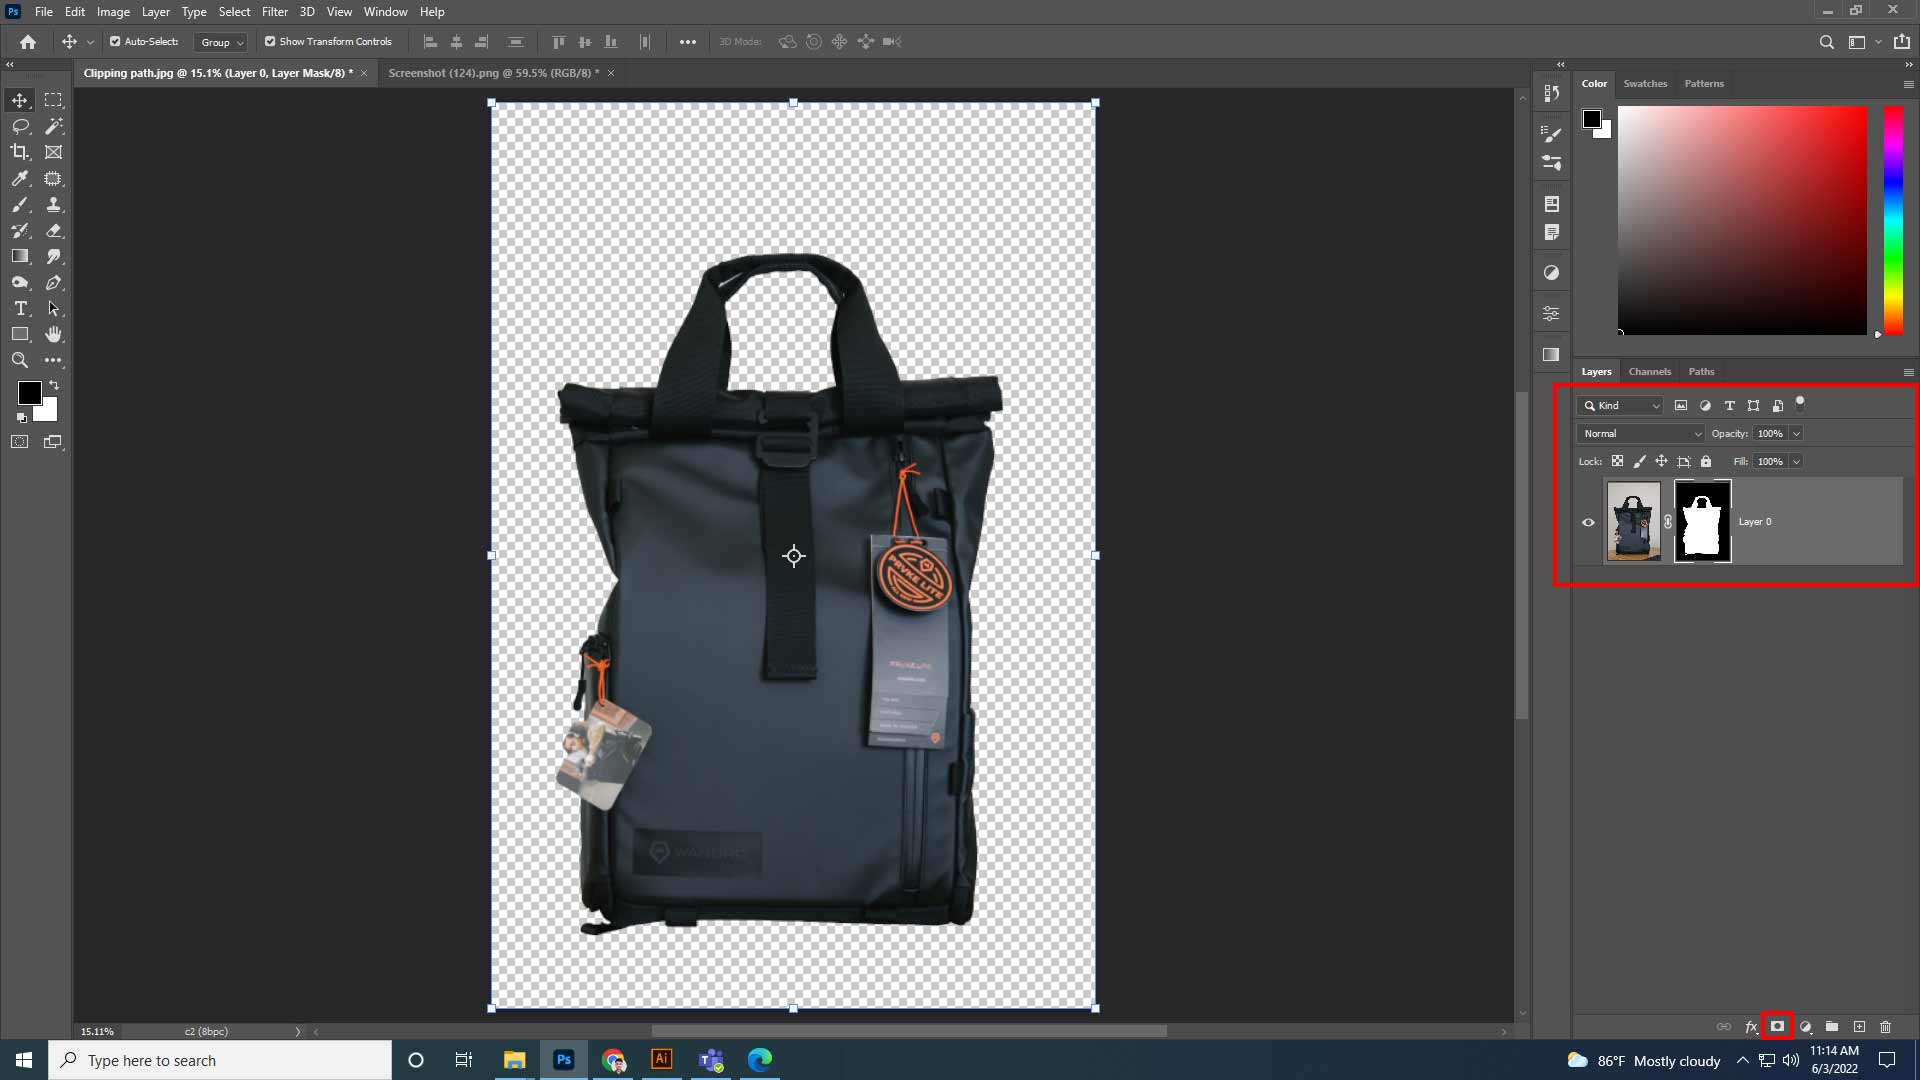Toggle visibility of Layer 0
The height and width of the screenshot is (1080, 1920).
1589,522
